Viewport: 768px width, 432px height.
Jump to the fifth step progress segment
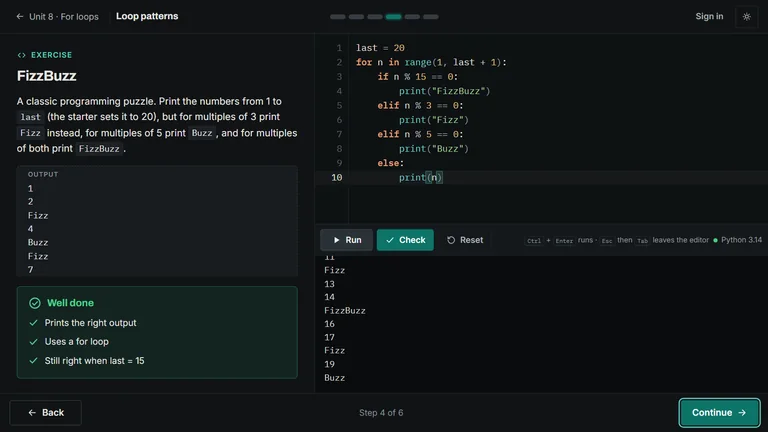click(x=412, y=17)
